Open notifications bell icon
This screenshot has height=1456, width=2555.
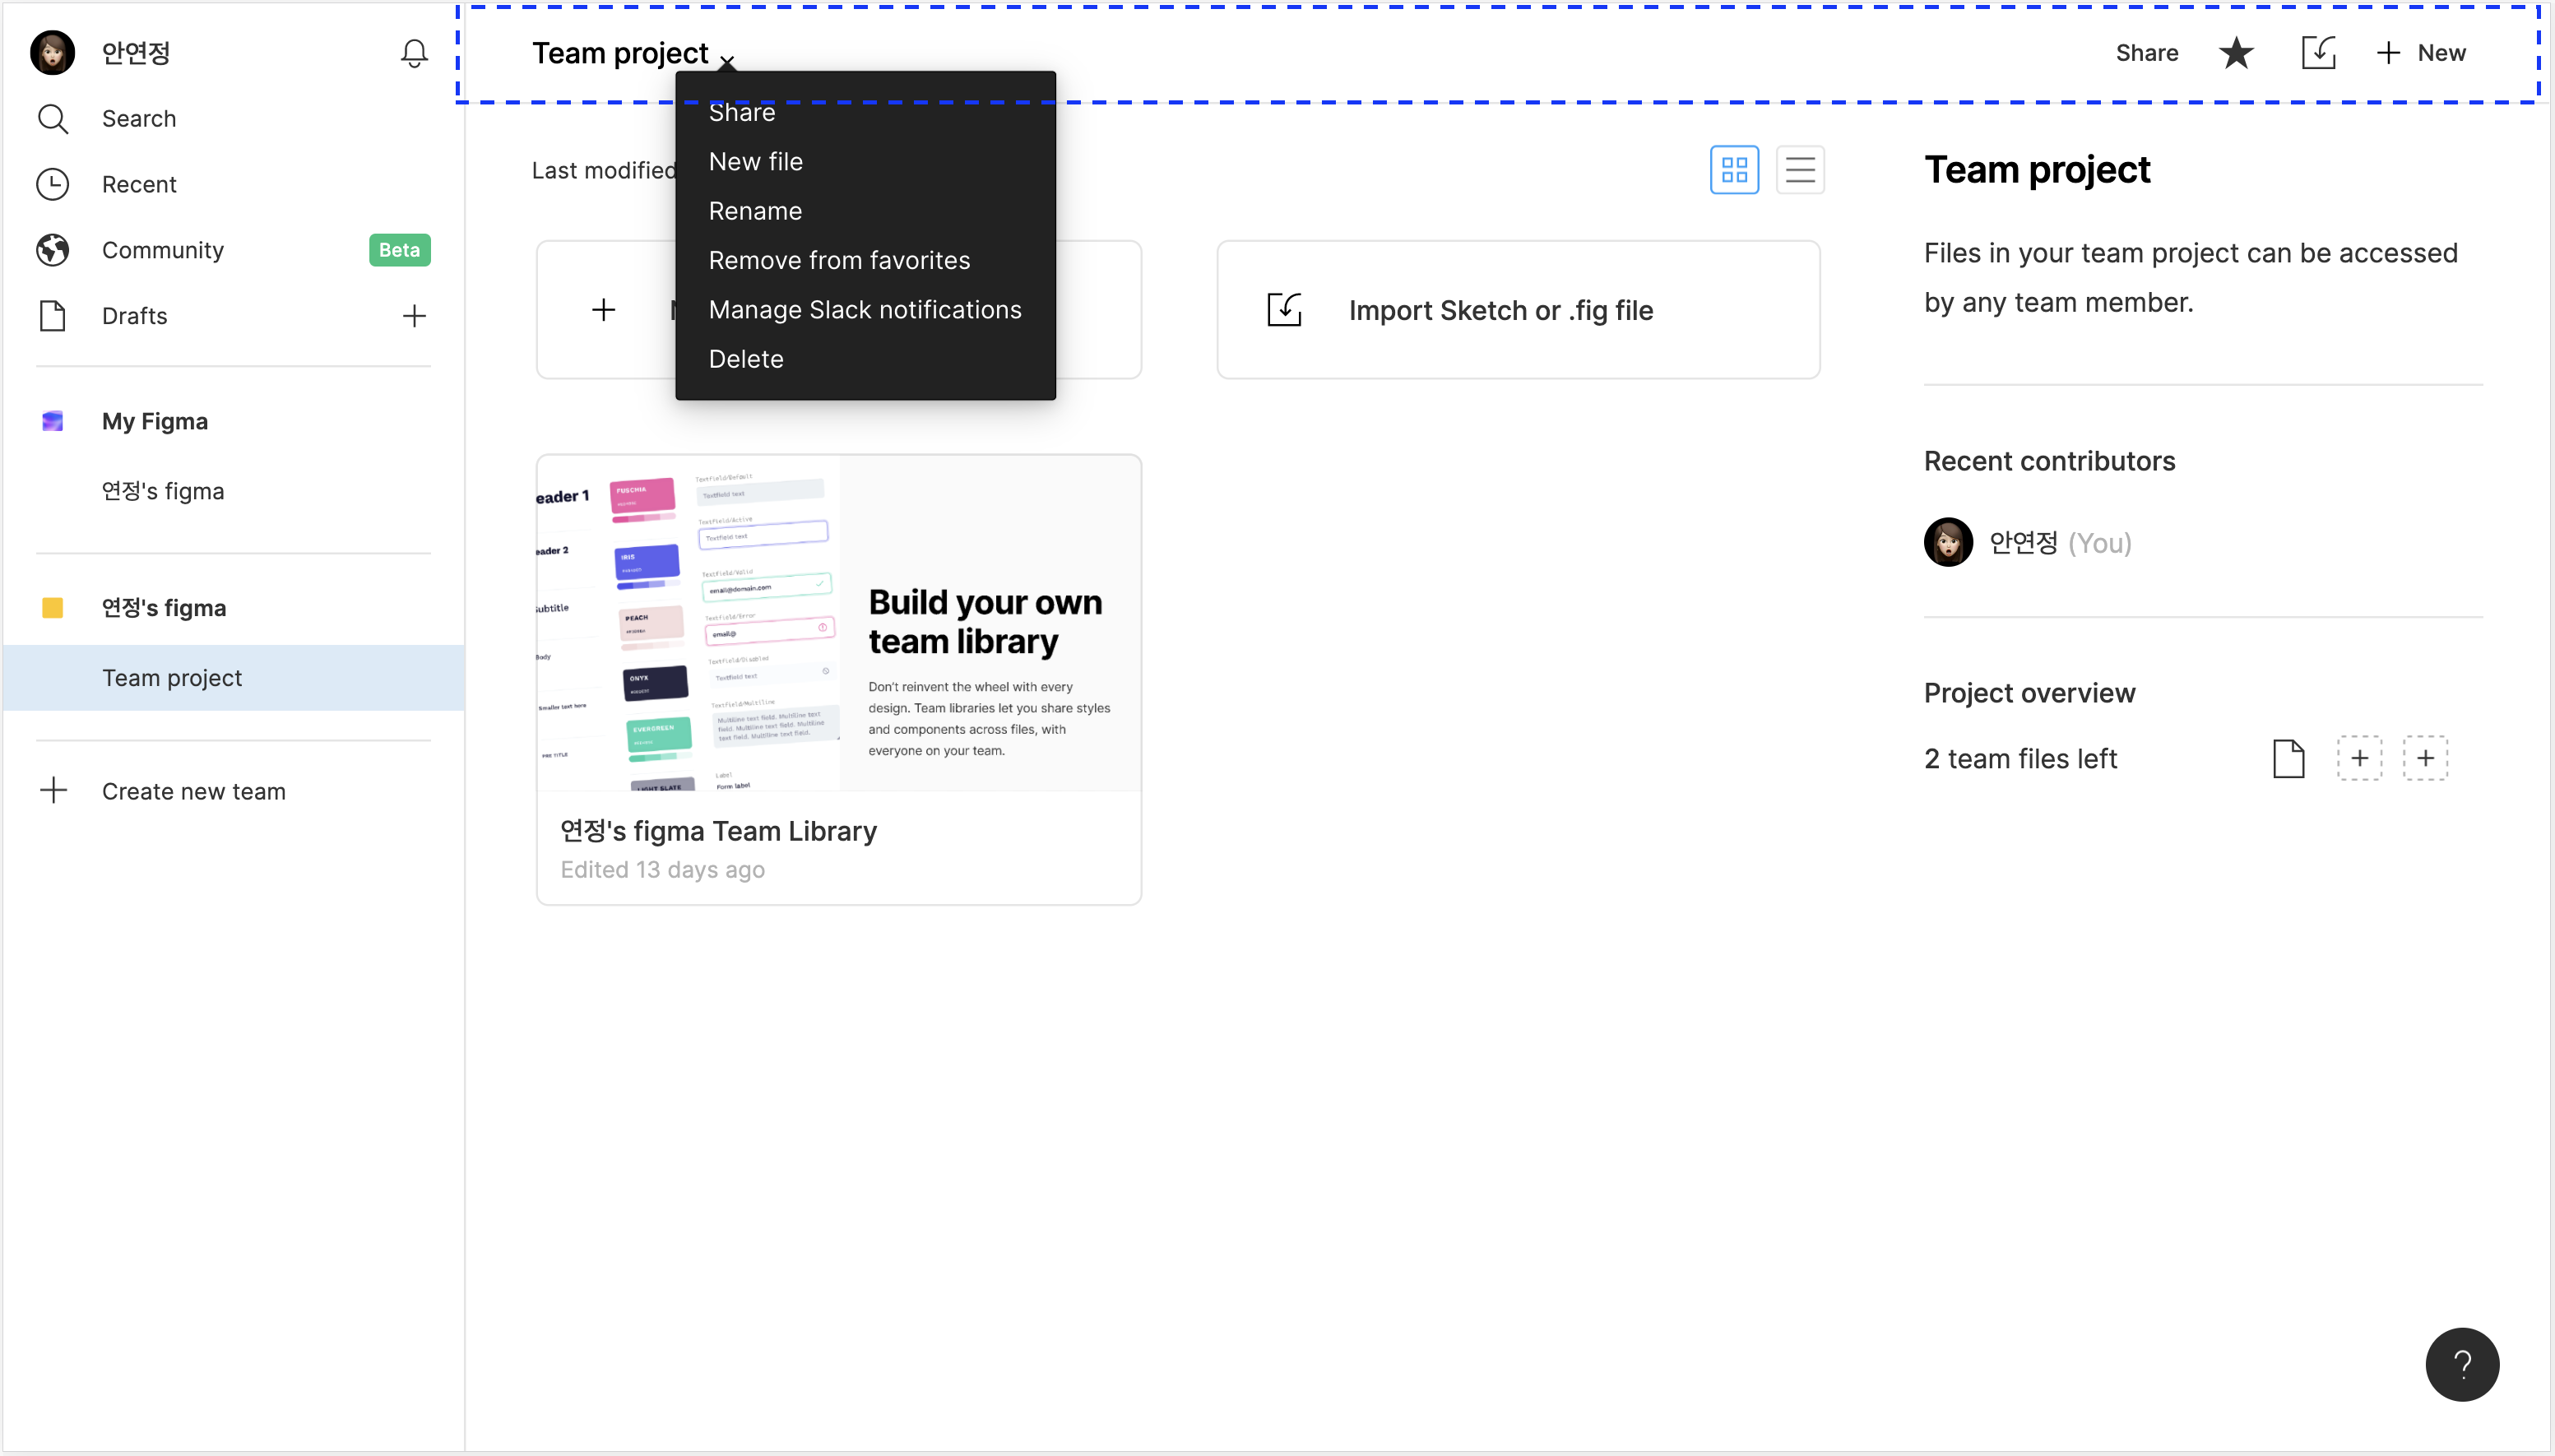(x=414, y=53)
